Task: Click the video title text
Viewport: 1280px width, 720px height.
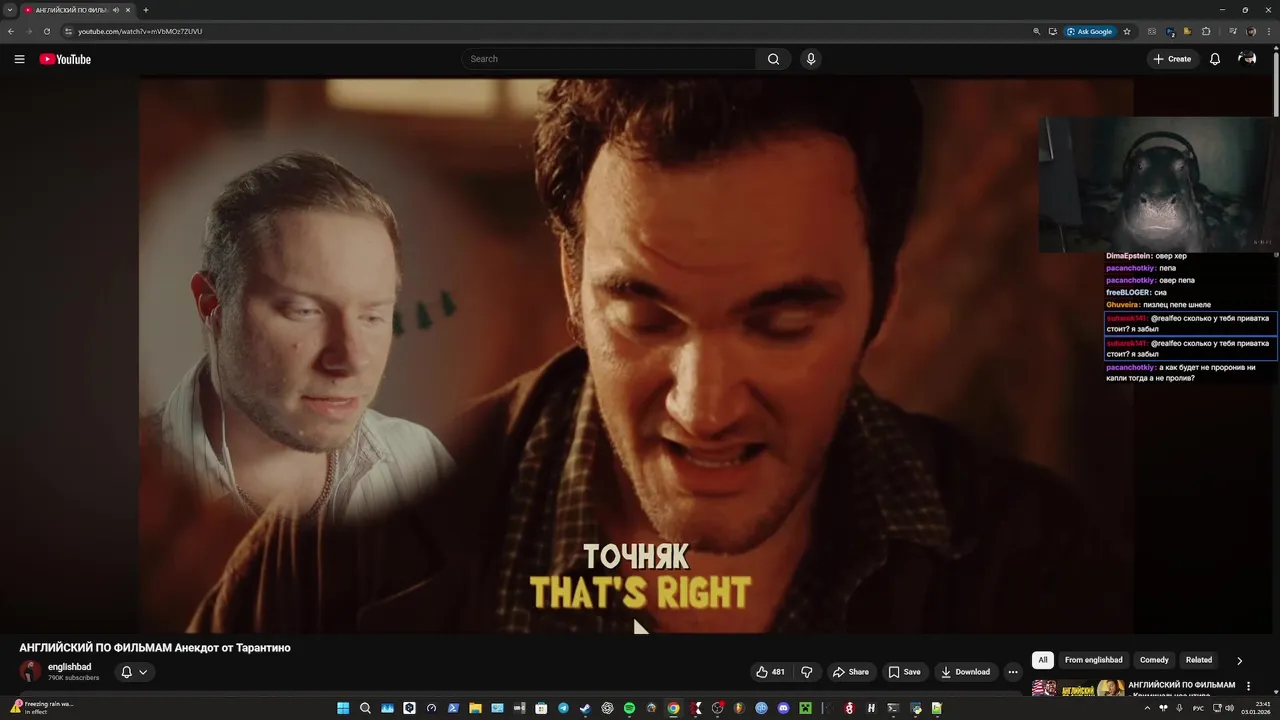Action: click(155, 648)
